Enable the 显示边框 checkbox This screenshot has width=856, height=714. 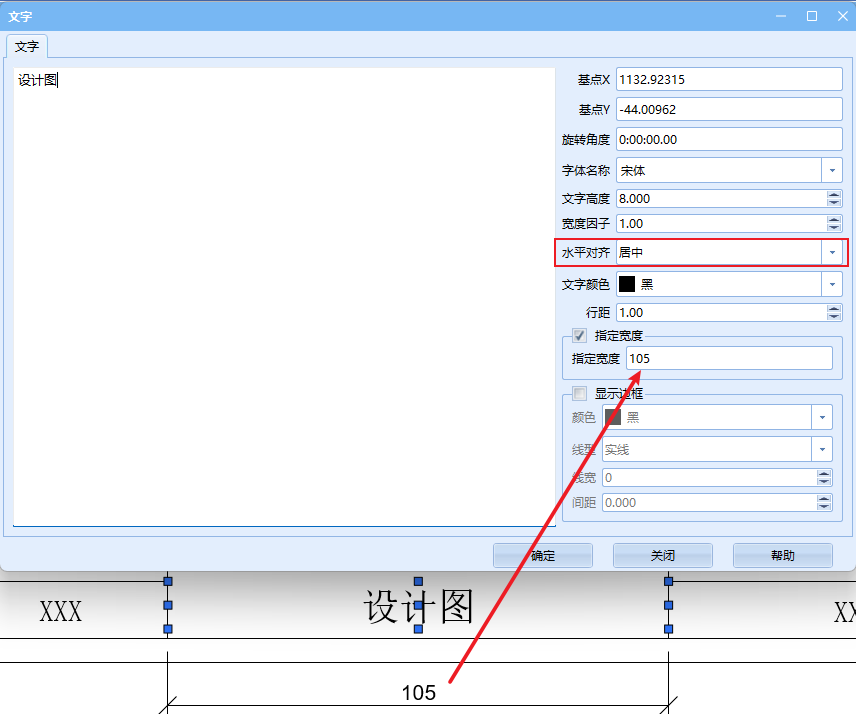579,394
